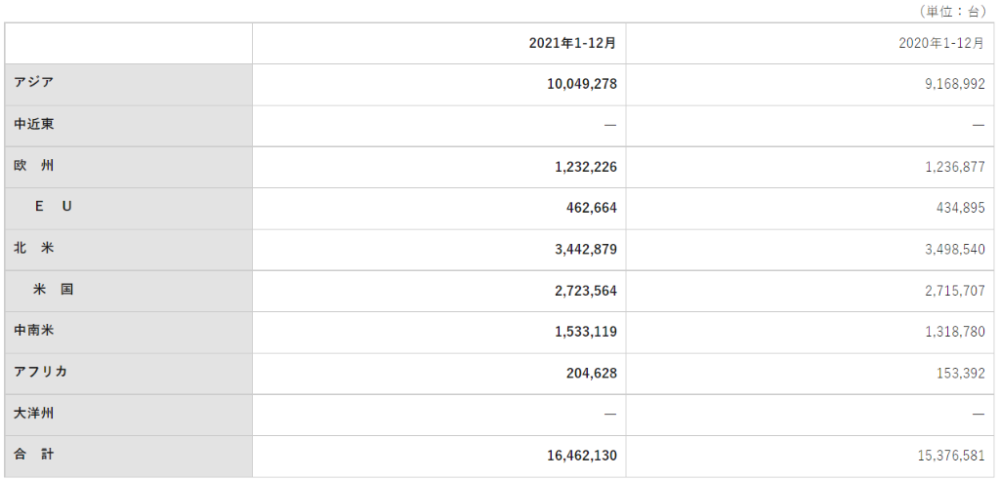1000x479 pixels.
Task: Click the EU 2020 value 434,895
Action: coord(960,208)
